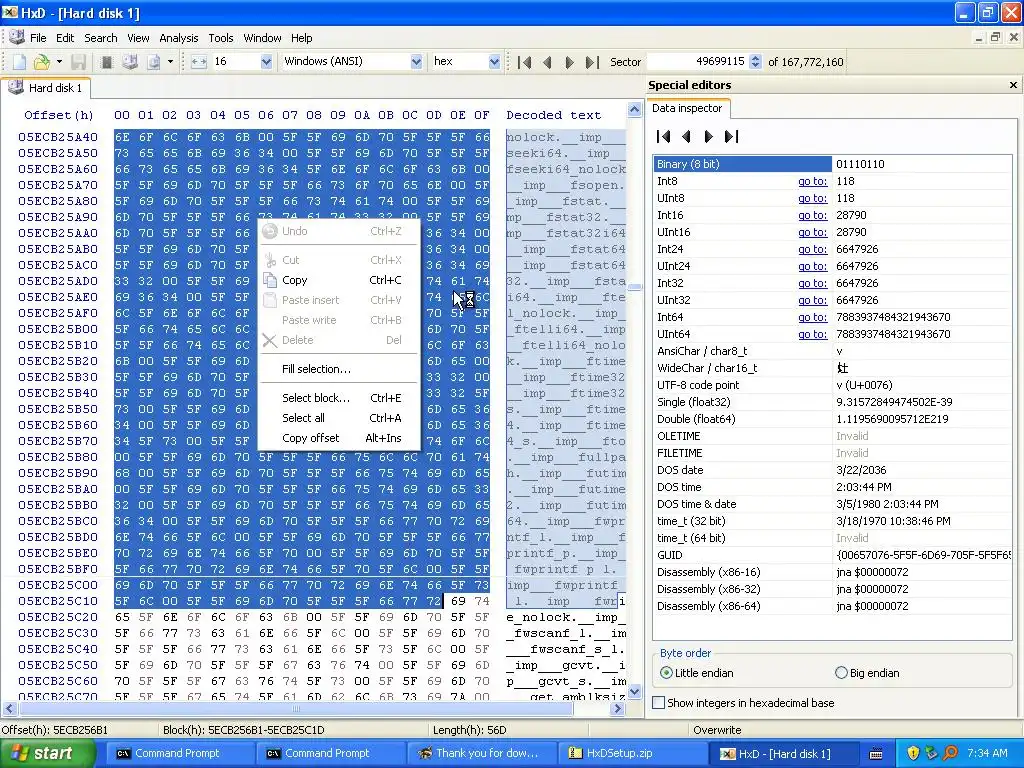Viewport: 1024px width, 768px height.
Task: Go to previous sector in toolbar
Action: click(547, 62)
